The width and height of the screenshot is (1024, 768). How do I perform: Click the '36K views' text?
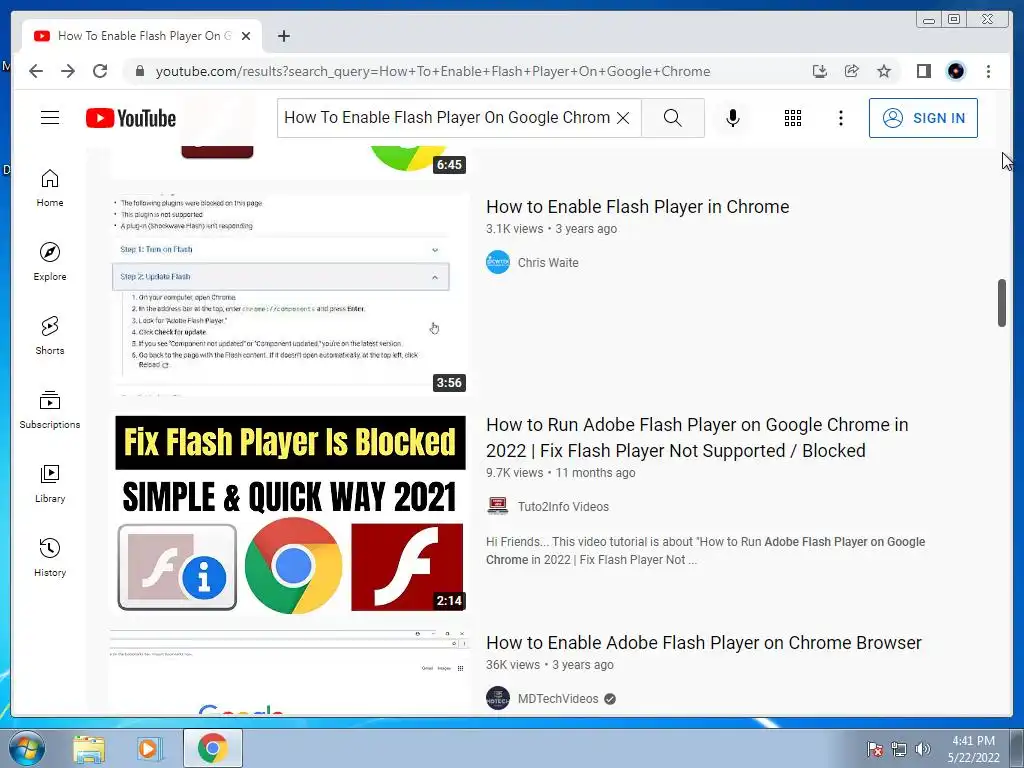point(513,665)
